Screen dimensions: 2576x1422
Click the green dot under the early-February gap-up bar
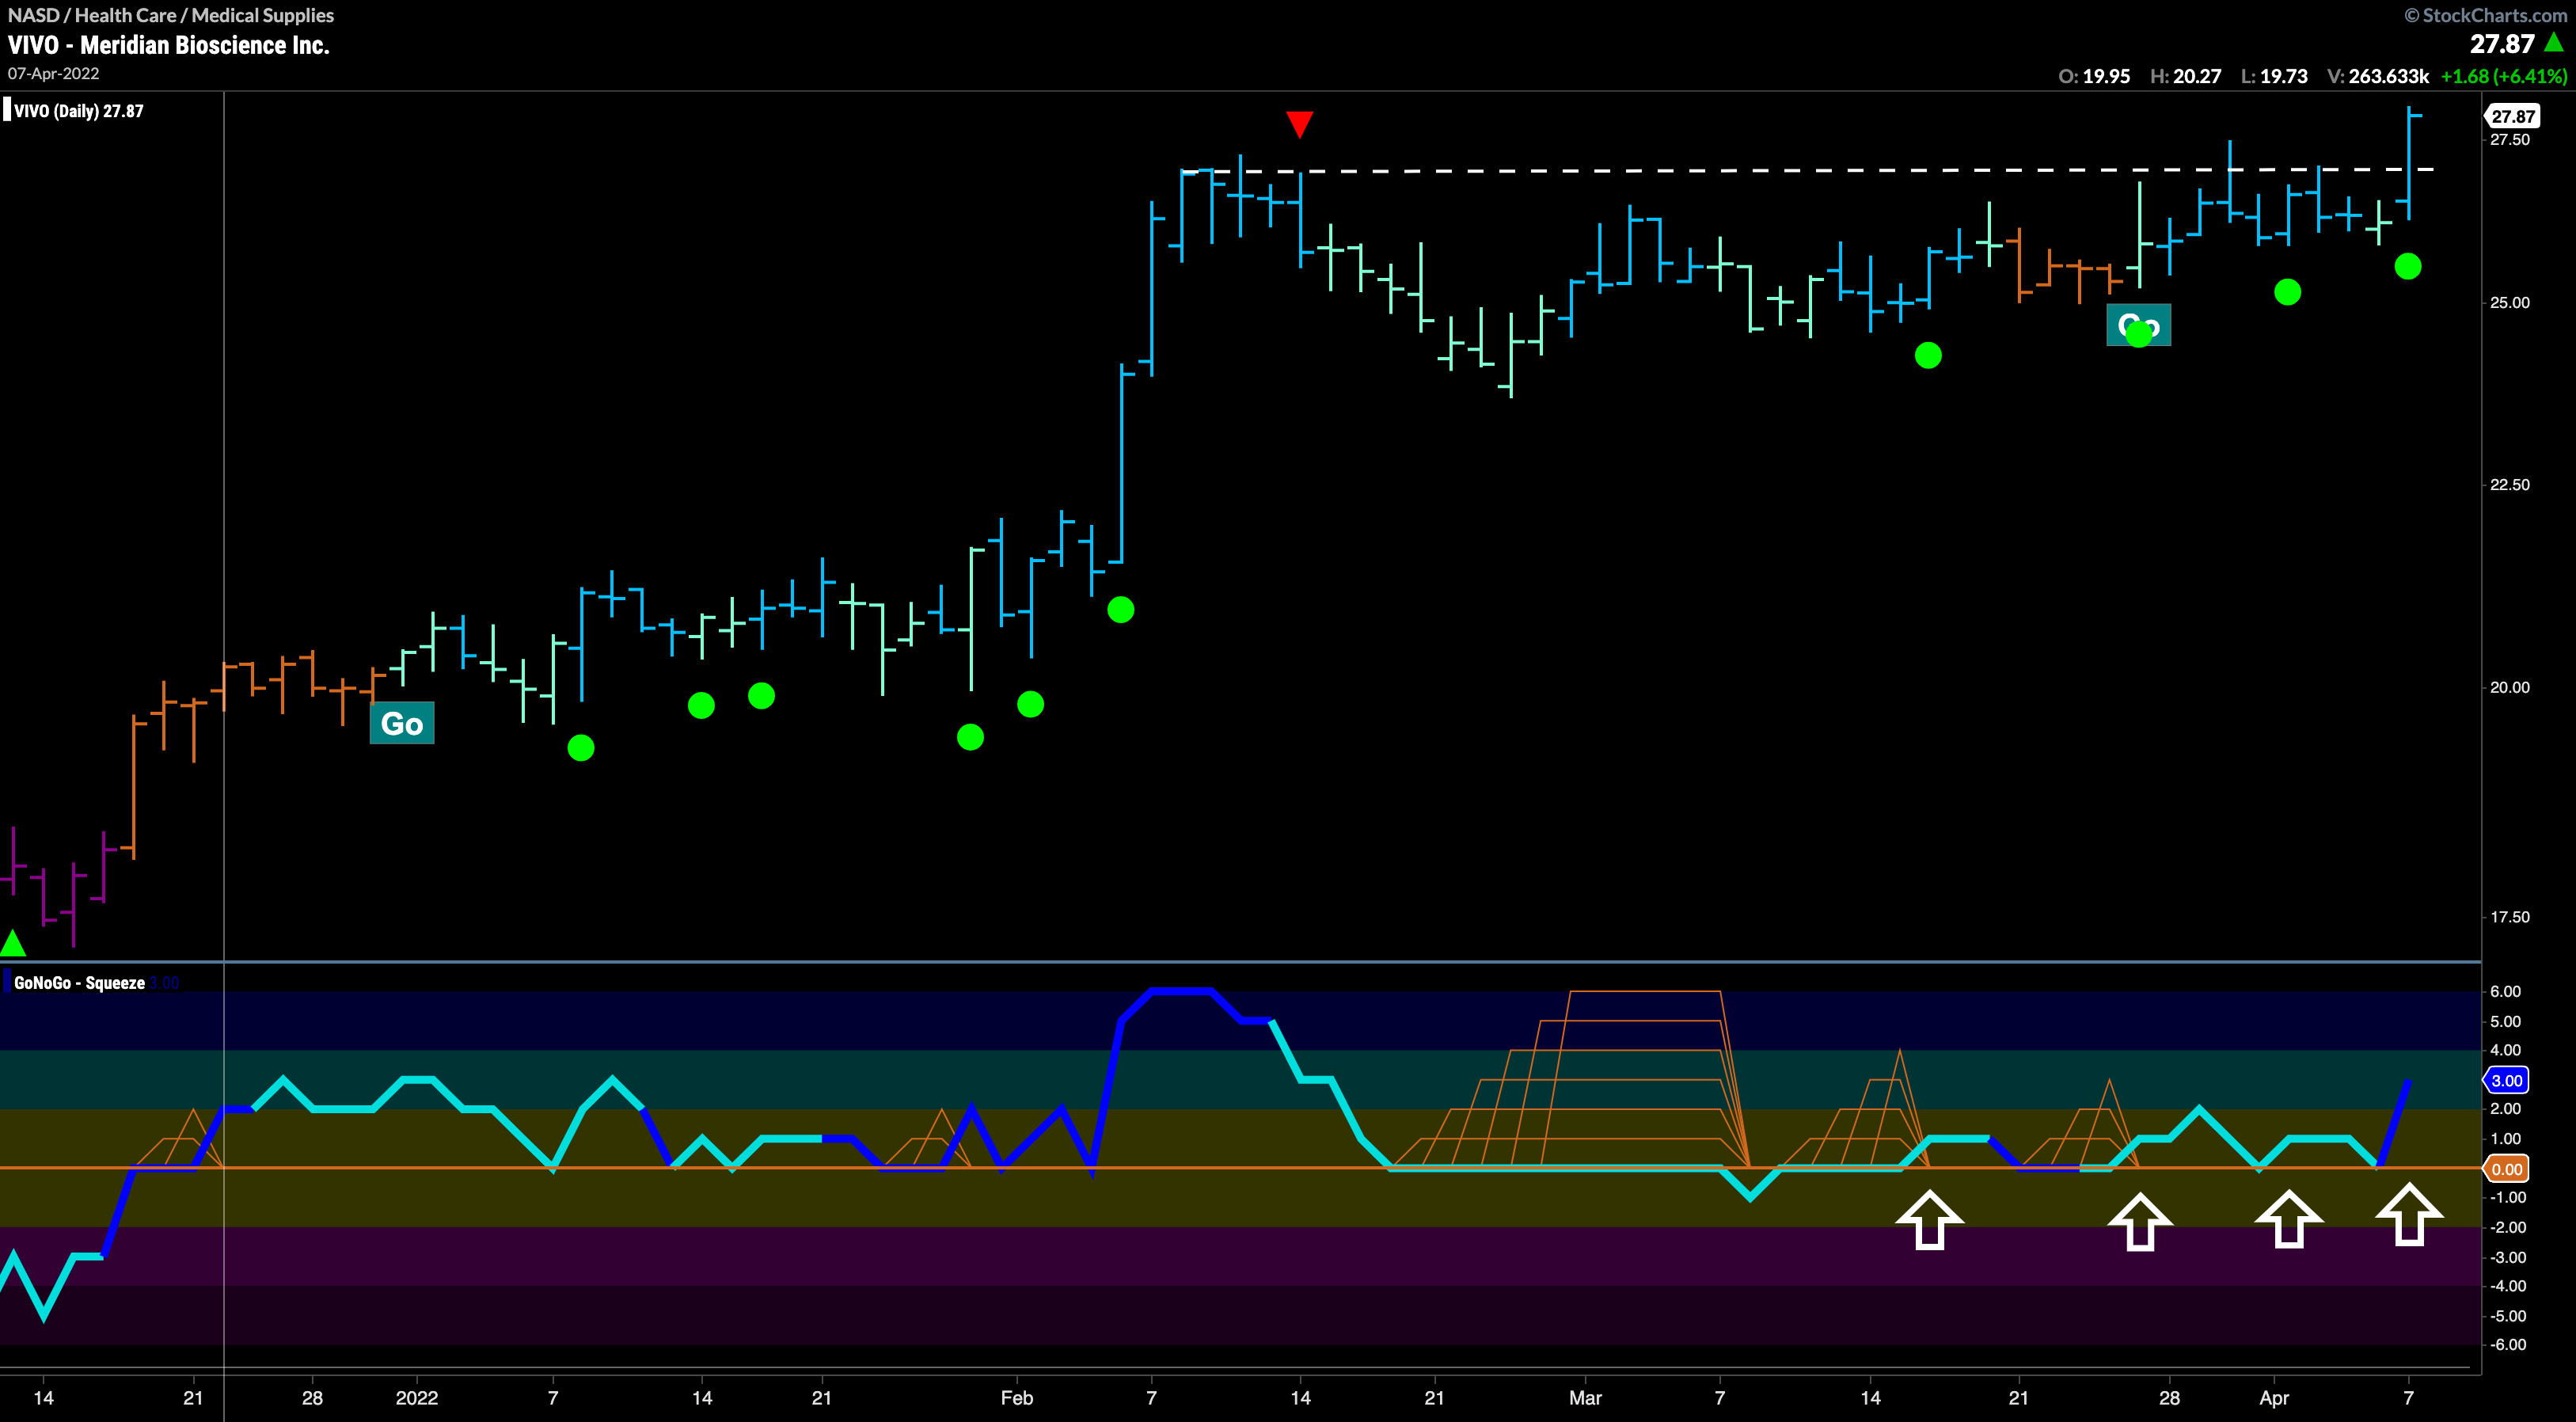(x=1121, y=610)
